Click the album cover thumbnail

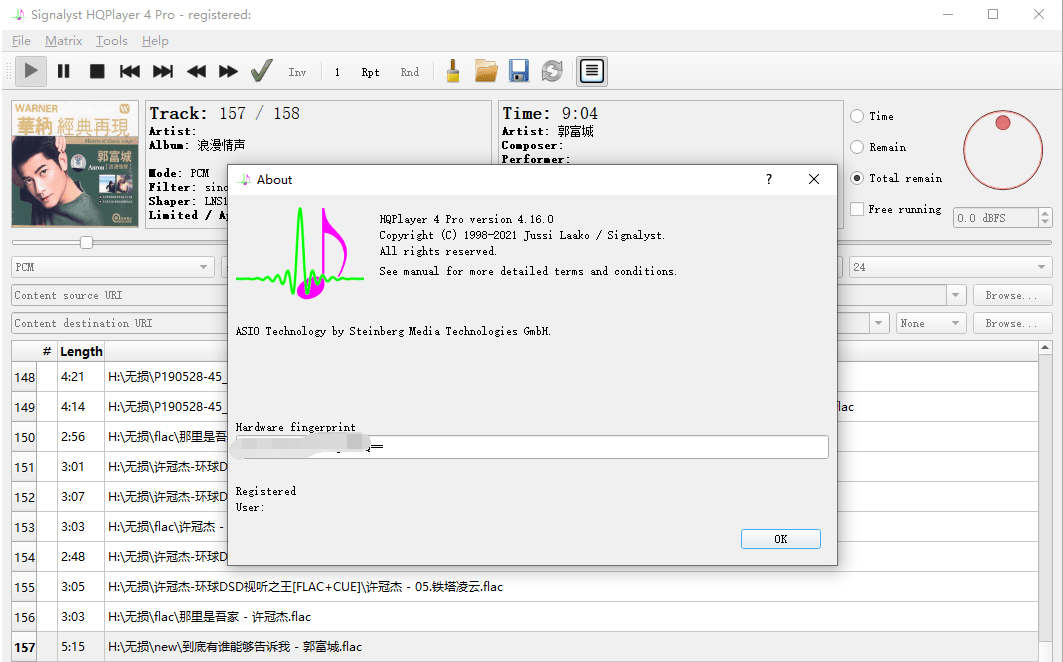point(75,163)
